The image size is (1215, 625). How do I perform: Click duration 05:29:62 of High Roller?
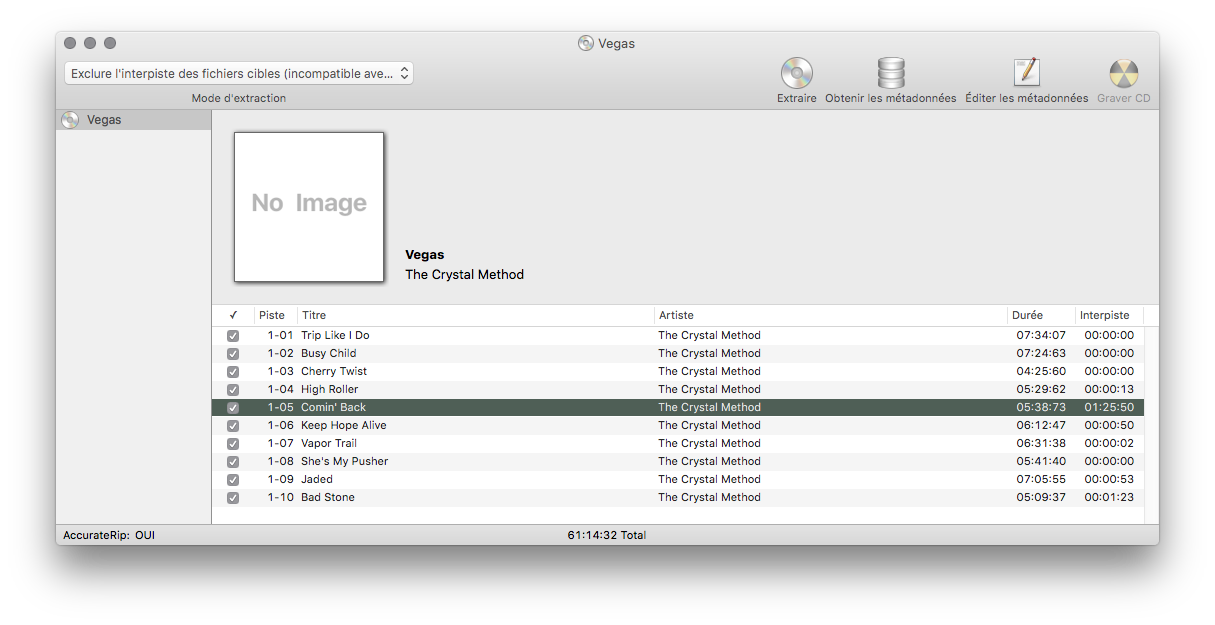1041,390
